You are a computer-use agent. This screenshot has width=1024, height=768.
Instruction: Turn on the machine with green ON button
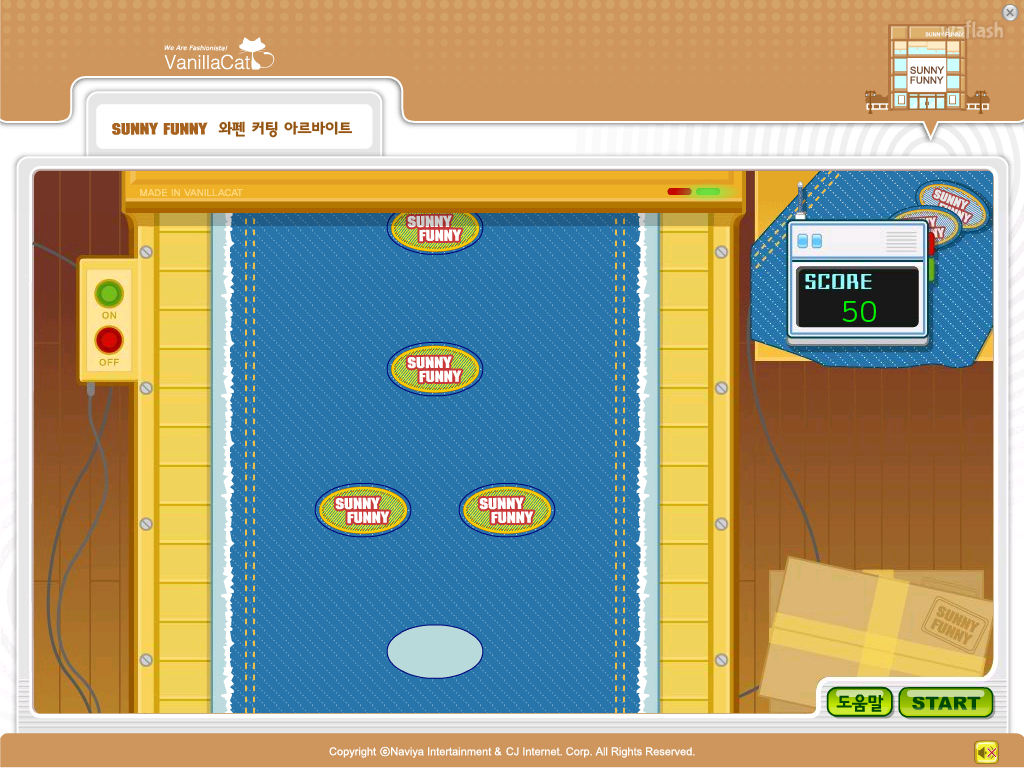click(x=109, y=294)
